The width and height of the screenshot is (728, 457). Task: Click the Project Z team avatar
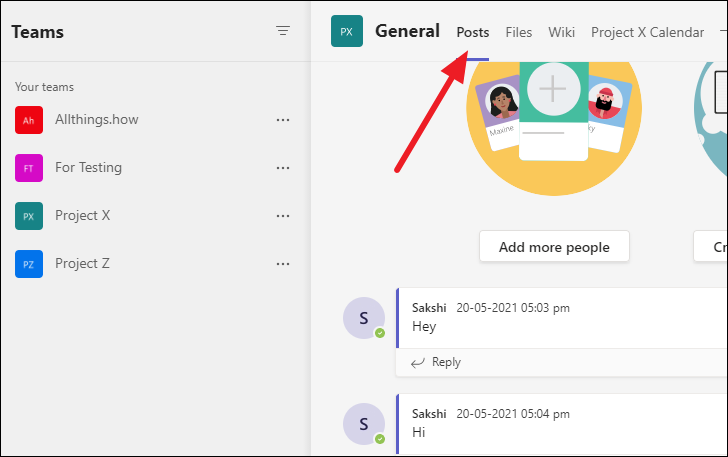click(29, 264)
